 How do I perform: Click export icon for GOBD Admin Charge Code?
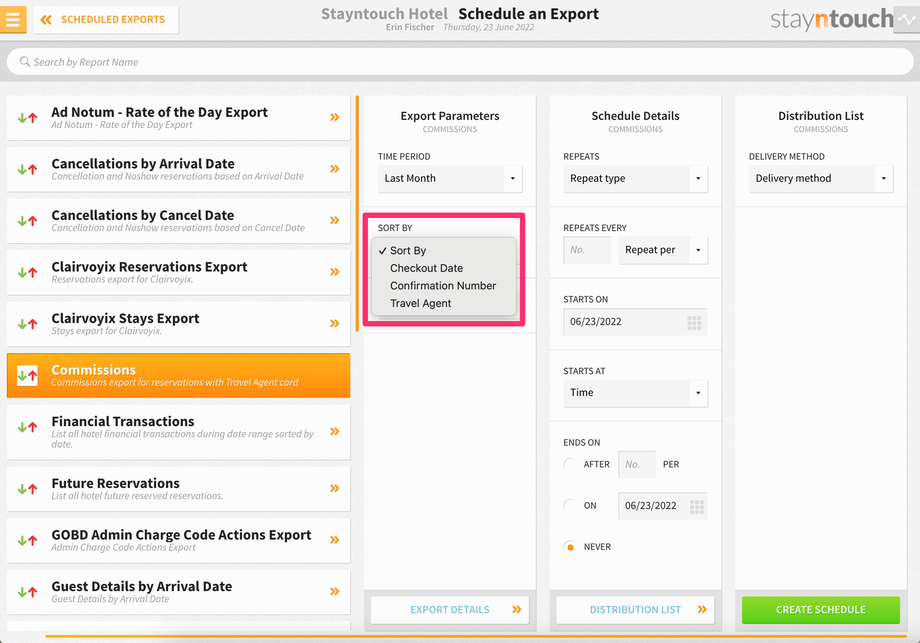click(27, 540)
